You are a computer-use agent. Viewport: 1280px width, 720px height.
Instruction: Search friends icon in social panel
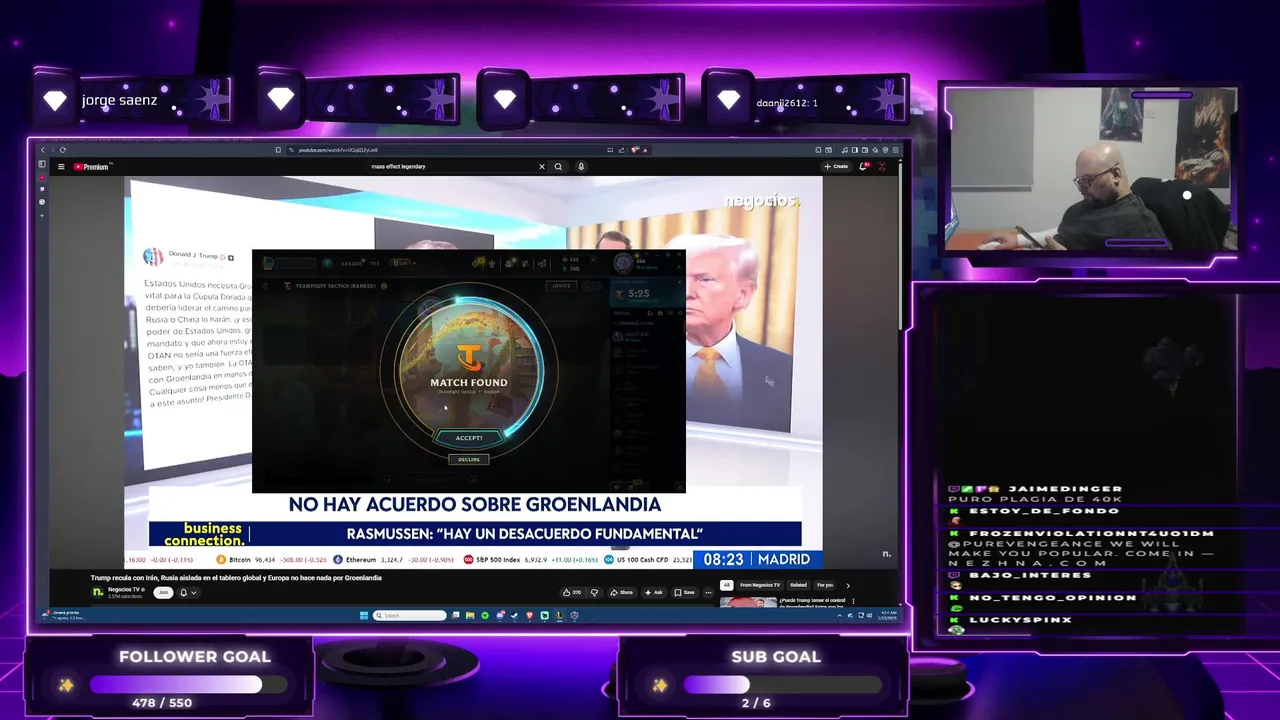tap(680, 313)
